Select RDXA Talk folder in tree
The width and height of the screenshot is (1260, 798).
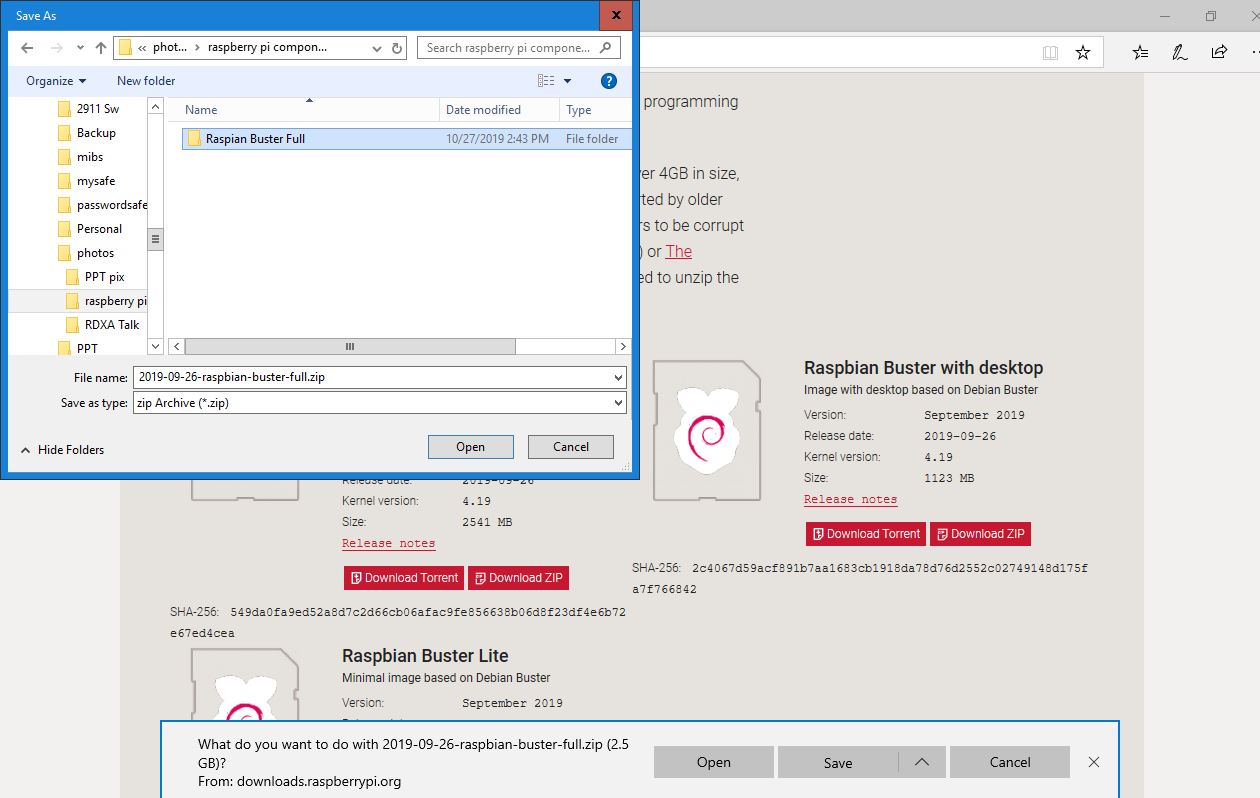click(112, 325)
